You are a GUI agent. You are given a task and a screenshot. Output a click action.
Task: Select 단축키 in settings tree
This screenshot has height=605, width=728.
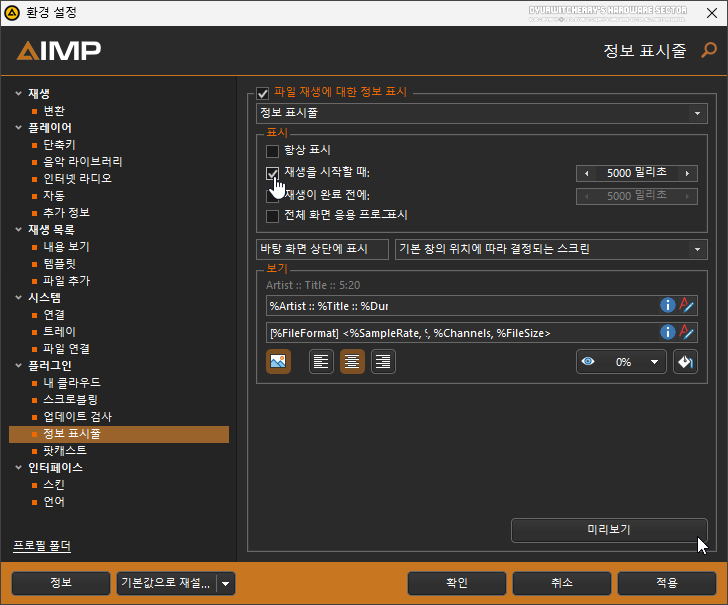(59, 144)
